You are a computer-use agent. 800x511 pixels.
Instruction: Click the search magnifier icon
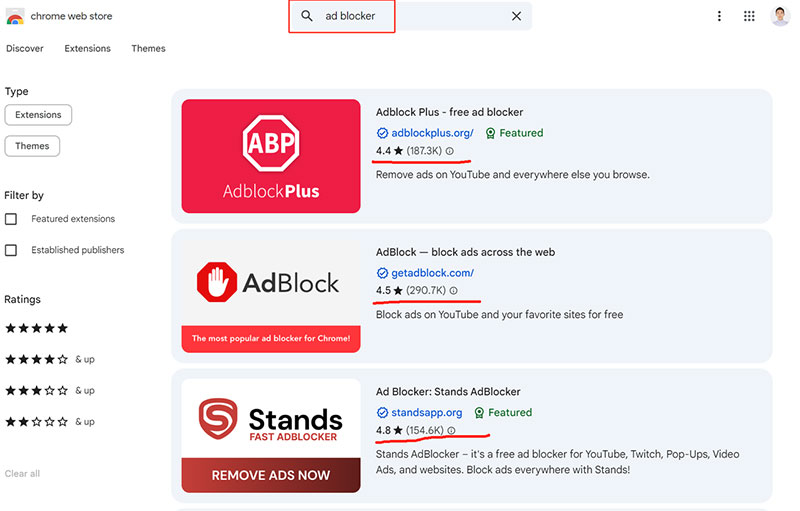pos(307,16)
